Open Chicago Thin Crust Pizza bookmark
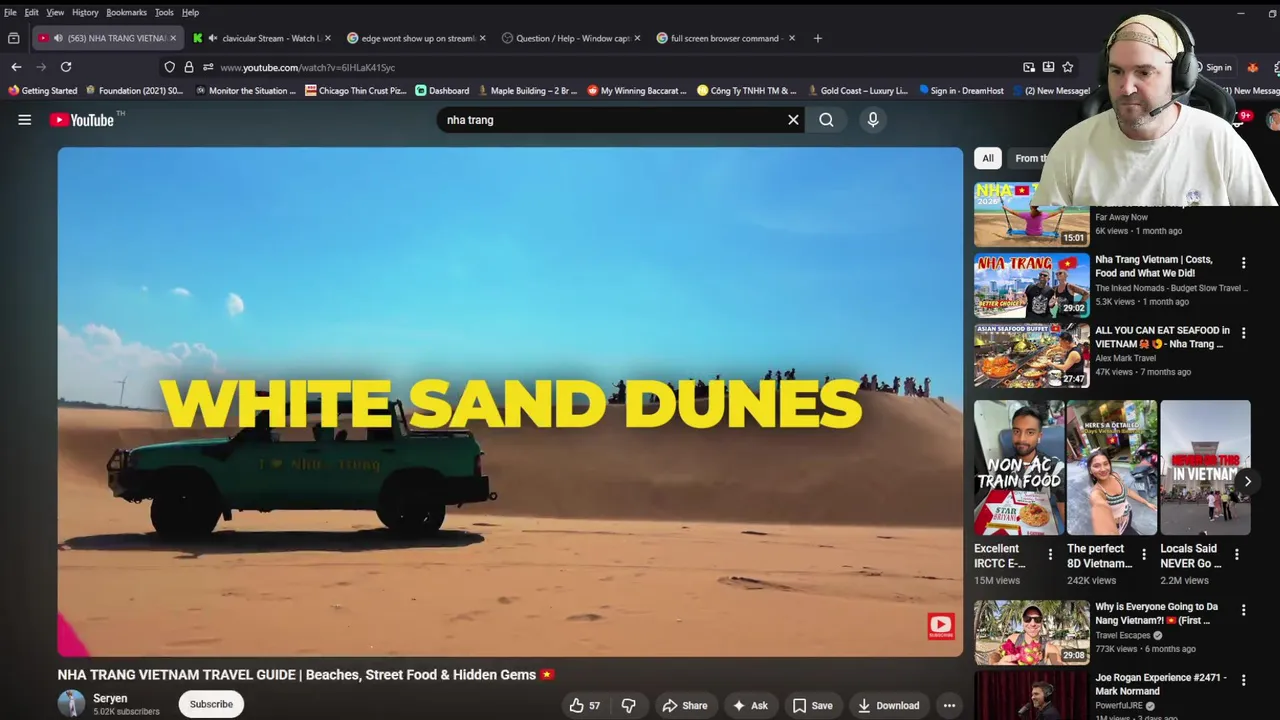The image size is (1280, 720). pyautogui.click(x=355, y=91)
